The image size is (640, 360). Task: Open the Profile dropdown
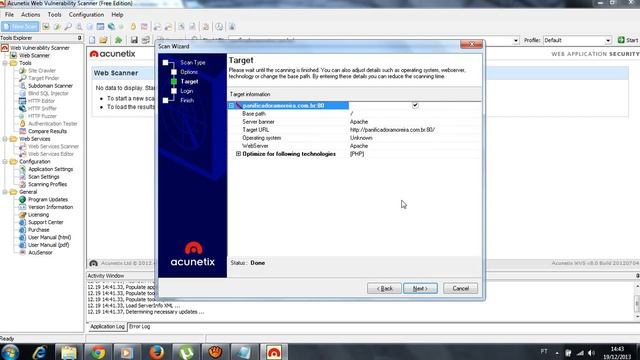coord(608,40)
